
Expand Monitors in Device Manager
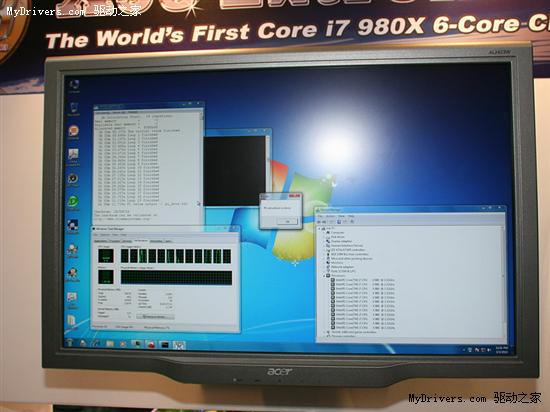pos(324,263)
